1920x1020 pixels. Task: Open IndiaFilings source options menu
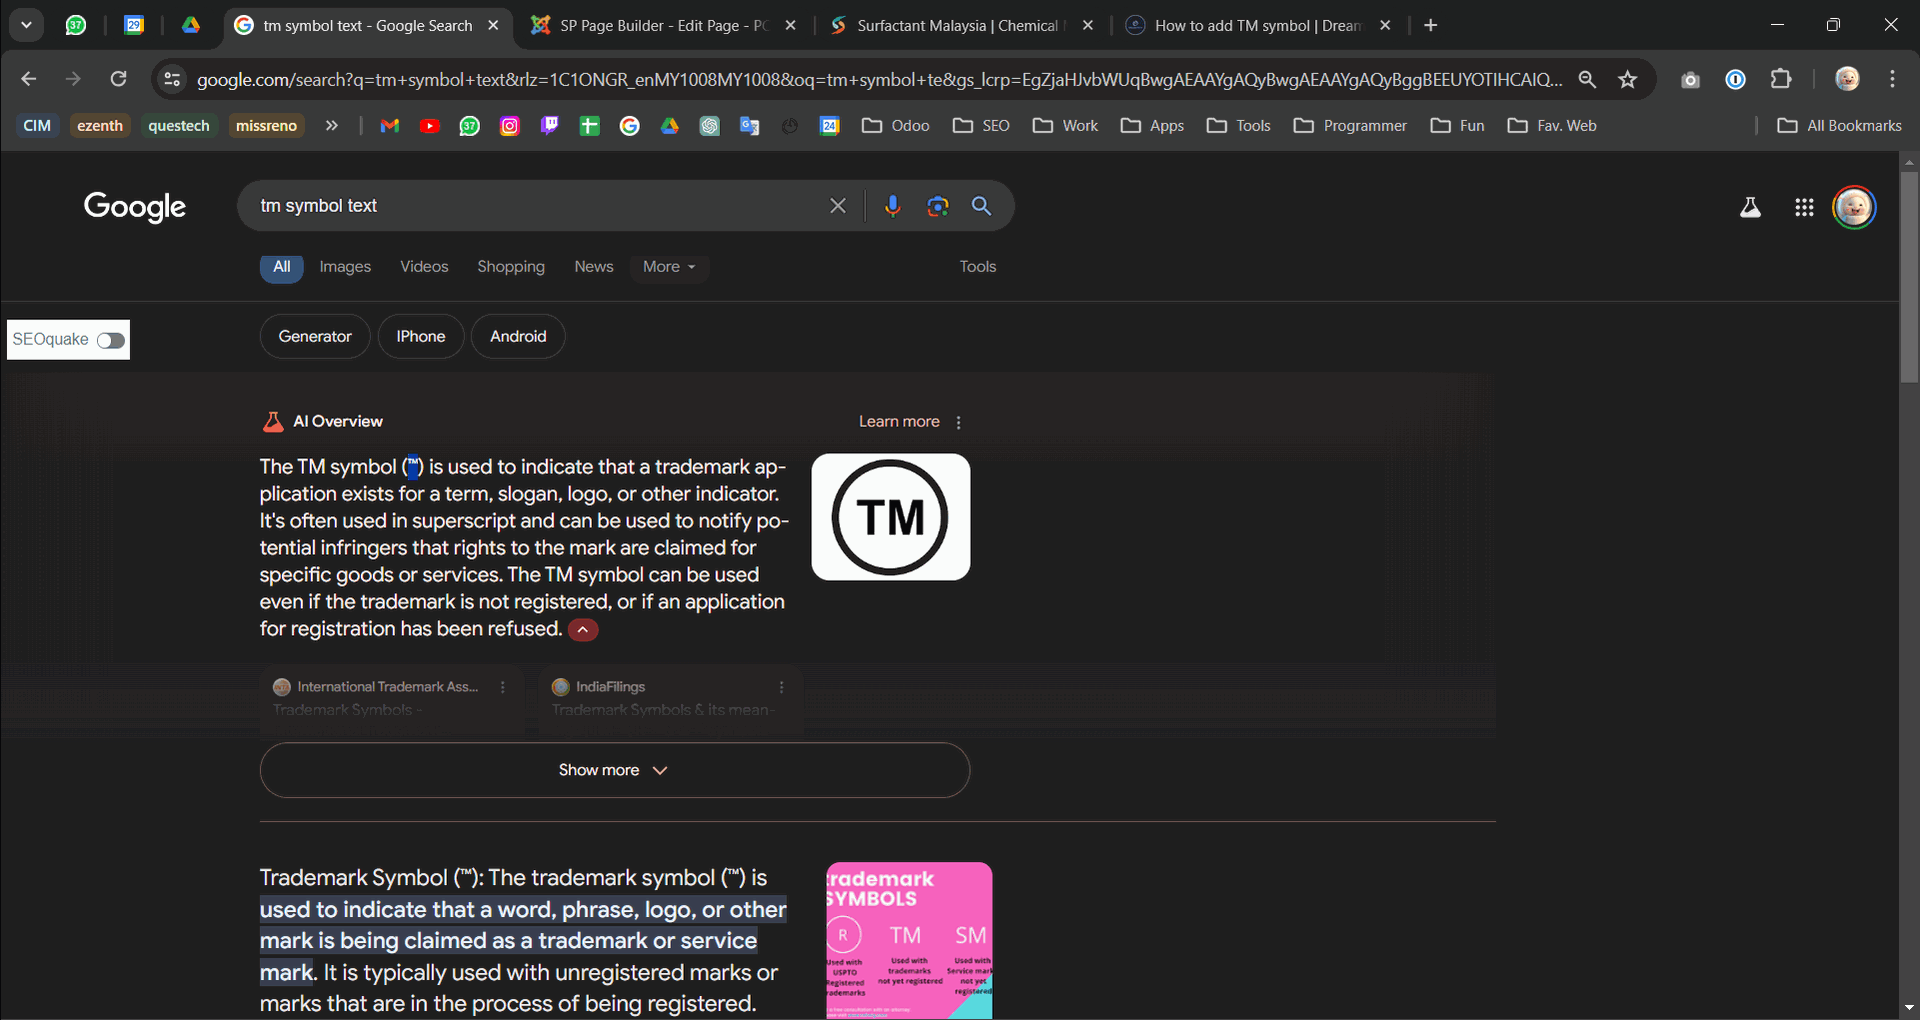click(x=782, y=687)
